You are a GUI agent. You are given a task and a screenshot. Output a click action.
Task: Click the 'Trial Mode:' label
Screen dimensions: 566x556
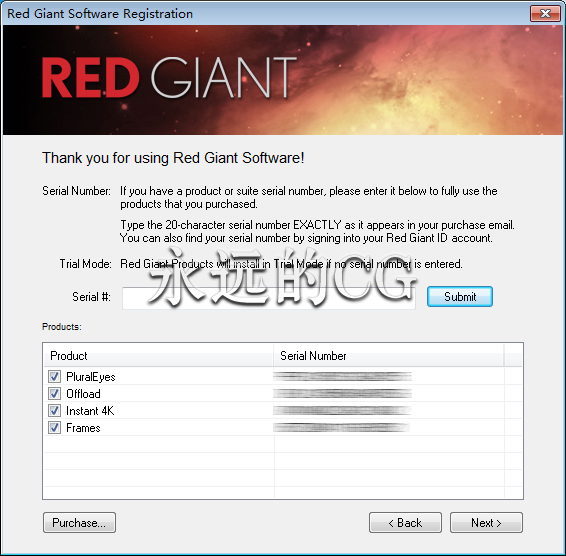point(86,264)
